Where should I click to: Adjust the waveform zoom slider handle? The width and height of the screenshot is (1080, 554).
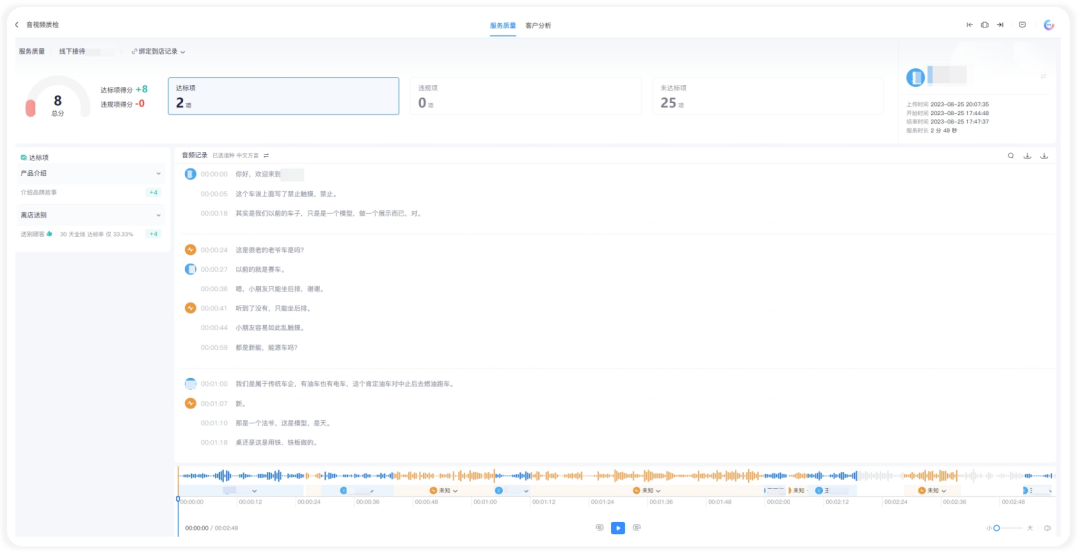[997, 528]
